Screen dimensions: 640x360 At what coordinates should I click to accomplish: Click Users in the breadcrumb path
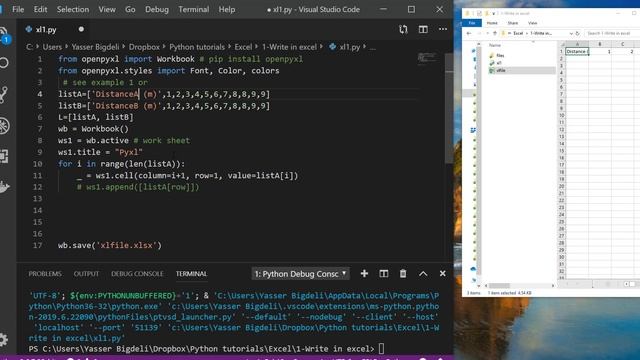click(52, 47)
